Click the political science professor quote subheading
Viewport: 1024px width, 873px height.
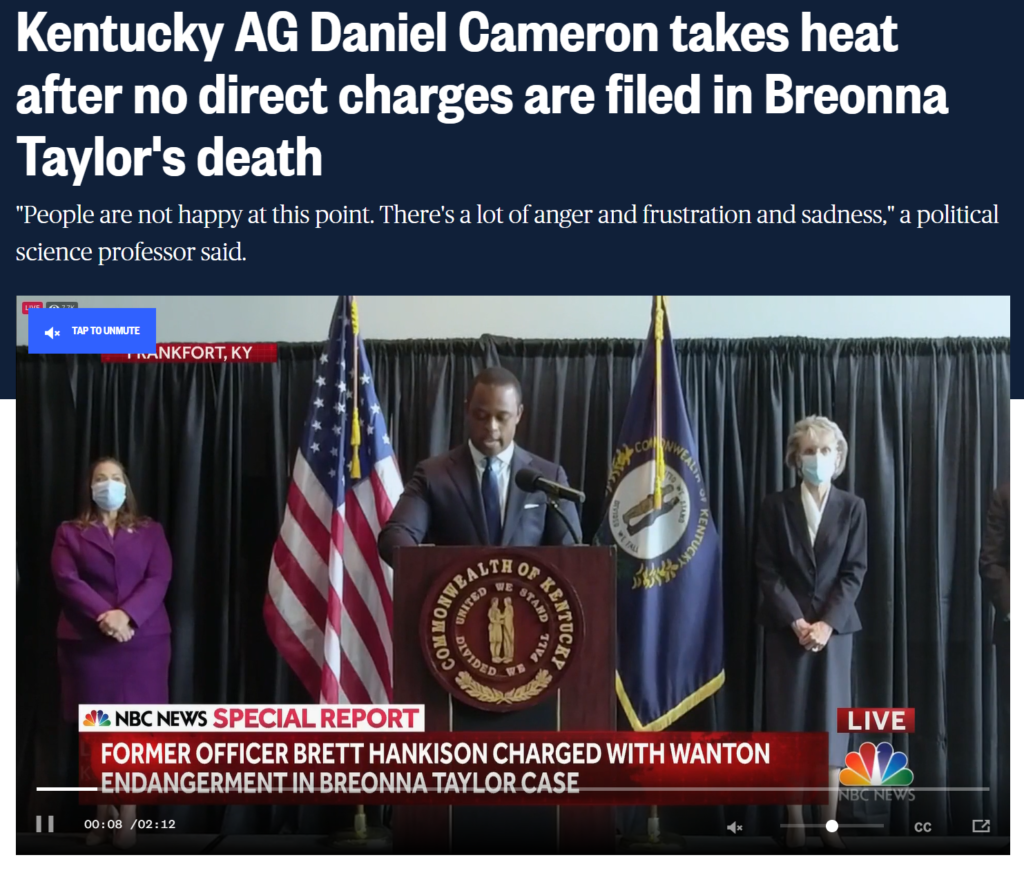pyautogui.click(x=507, y=233)
